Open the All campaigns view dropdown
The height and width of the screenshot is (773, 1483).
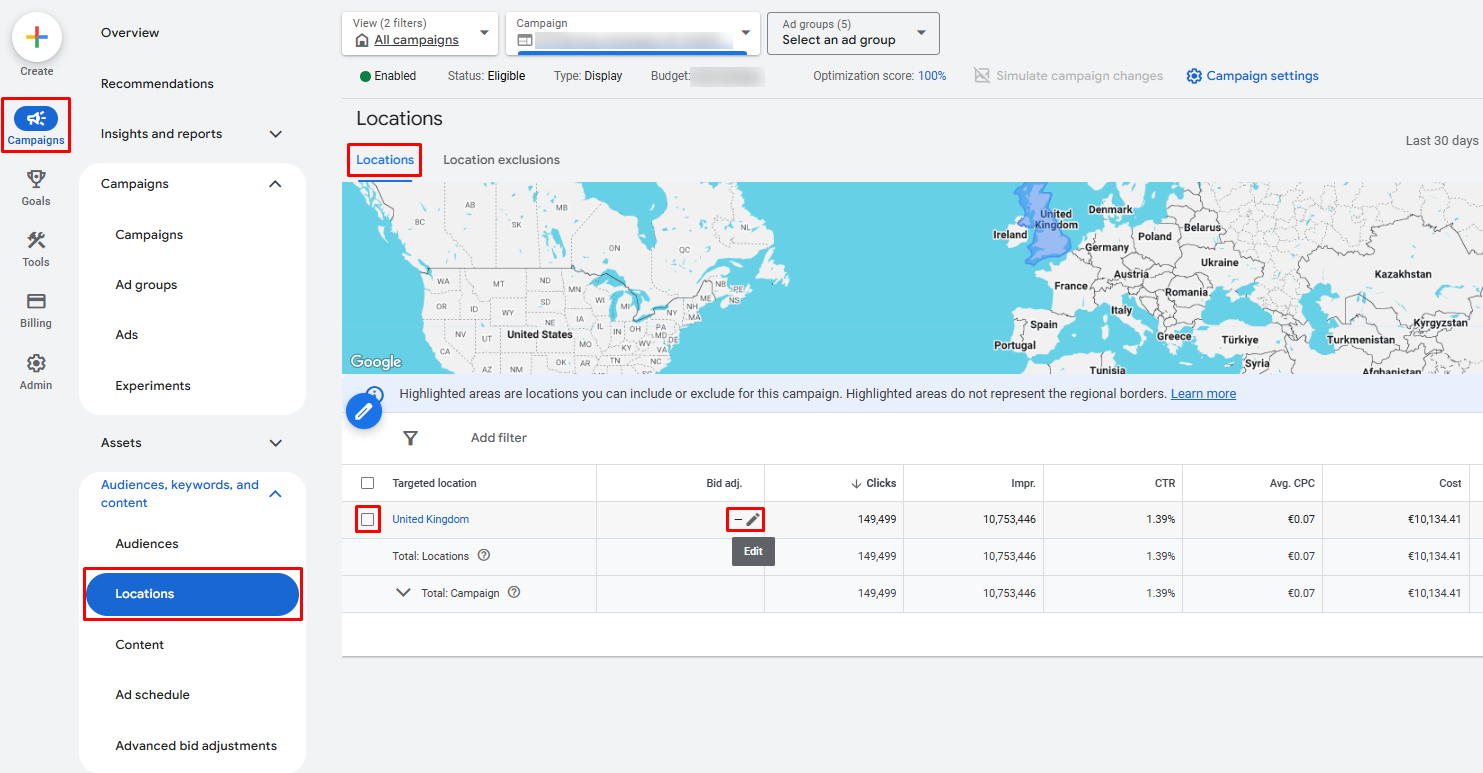(420, 33)
